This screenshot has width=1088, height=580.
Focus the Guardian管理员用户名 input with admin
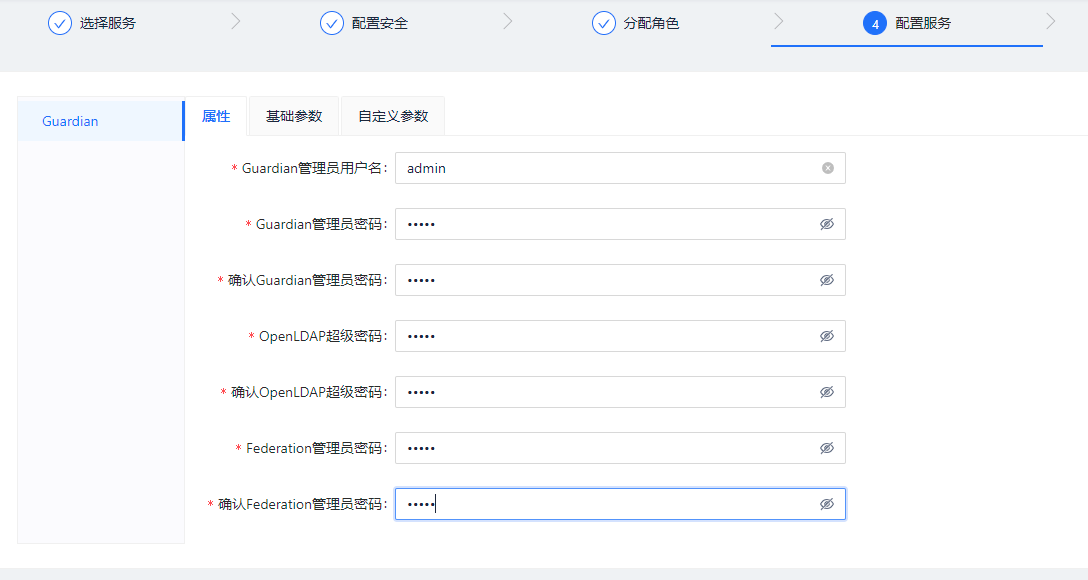[x=620, y=168]
